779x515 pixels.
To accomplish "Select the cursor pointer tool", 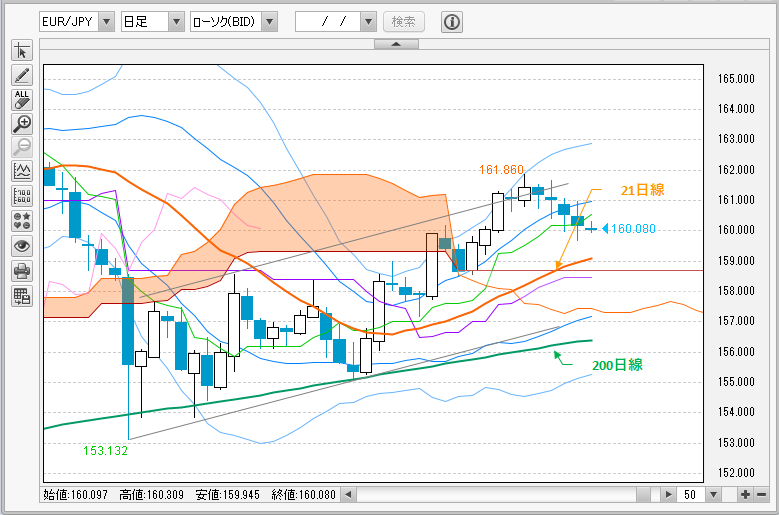I will click(x=22, y=51).
